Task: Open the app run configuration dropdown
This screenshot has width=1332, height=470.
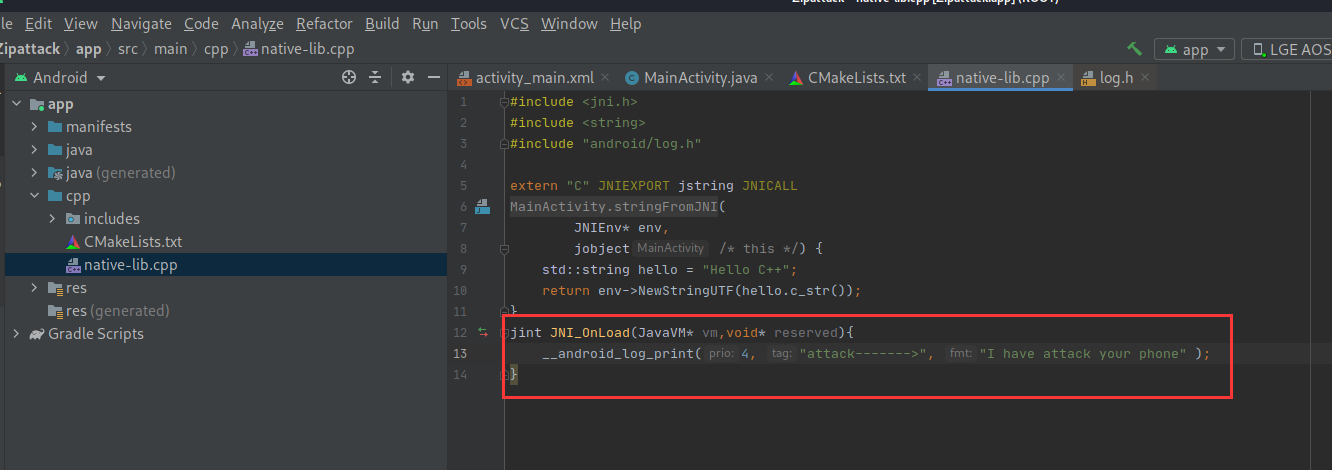Action: [x=1194, y=49]
